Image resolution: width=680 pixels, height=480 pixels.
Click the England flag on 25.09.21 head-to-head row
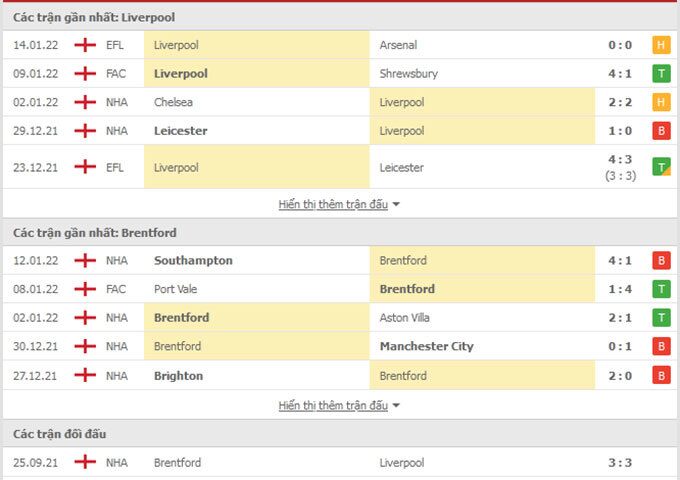[x=85, y=463]
